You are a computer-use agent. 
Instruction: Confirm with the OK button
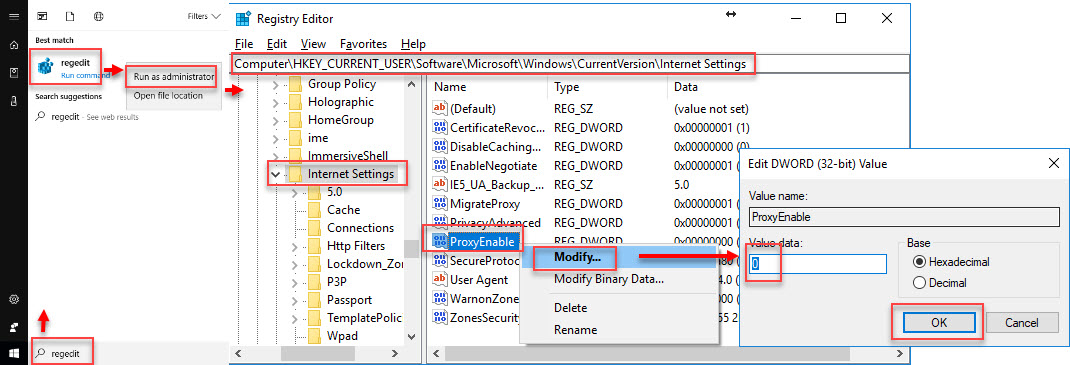point(939,323)
